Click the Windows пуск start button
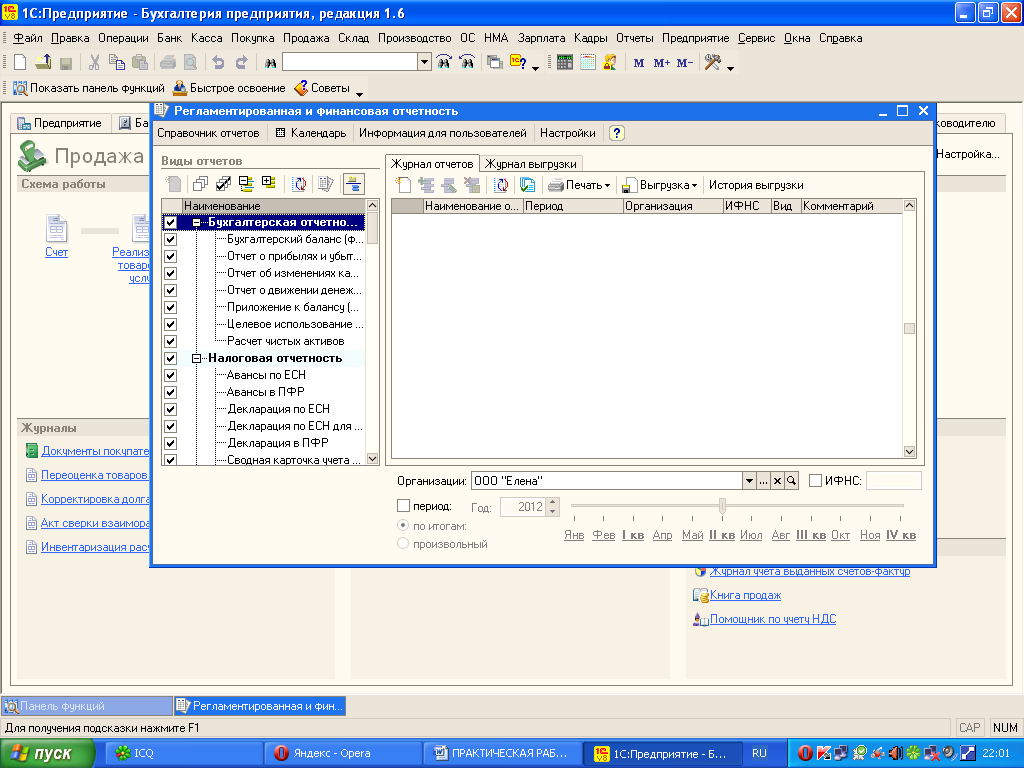The width and height of the screenshot is (1024, 768). click(47, 754)
